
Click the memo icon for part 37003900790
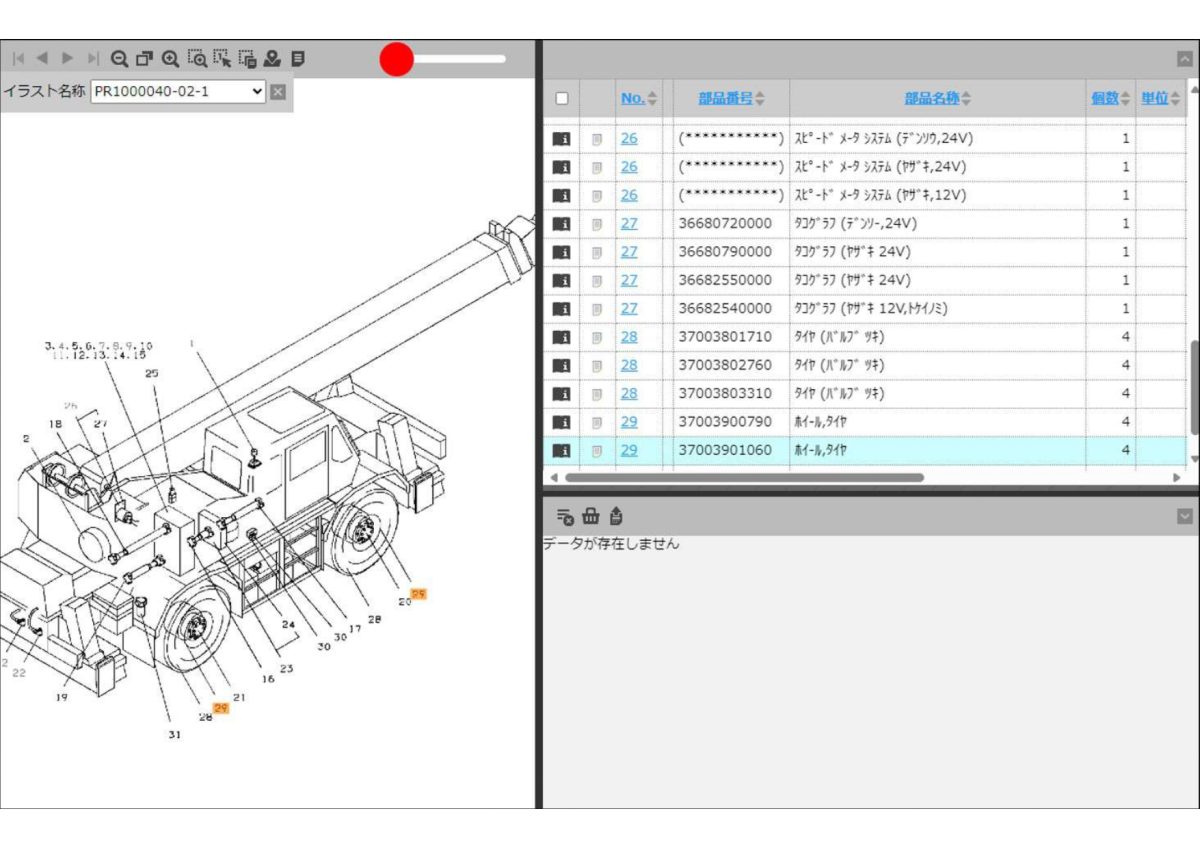point(597,422)
